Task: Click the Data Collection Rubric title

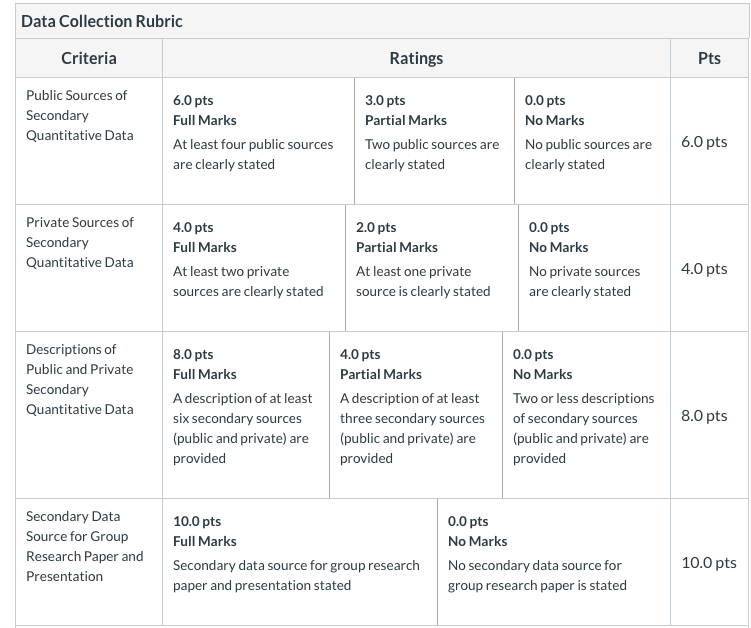Action: 102,22
